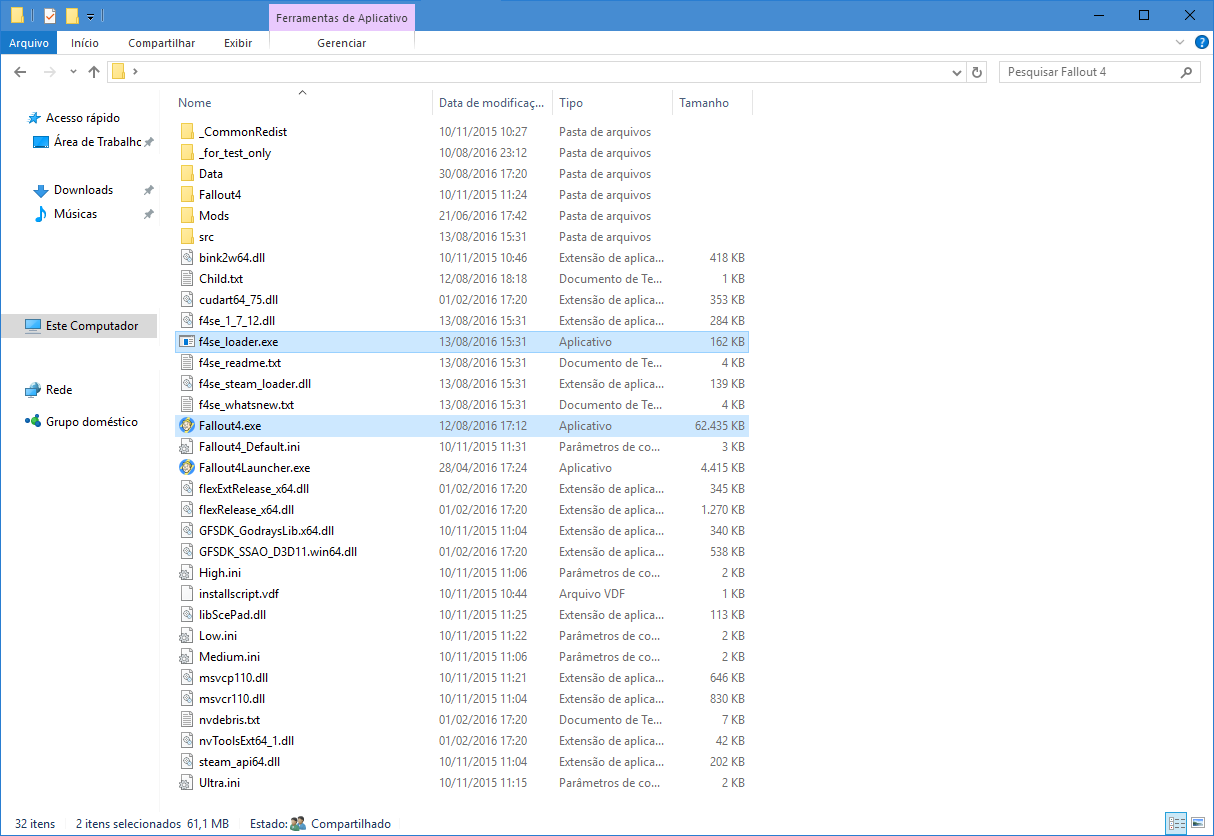This screenshot has width=1214, height=836.
Task: Click the Mods folder icon
Action: (x=186, y=216)
